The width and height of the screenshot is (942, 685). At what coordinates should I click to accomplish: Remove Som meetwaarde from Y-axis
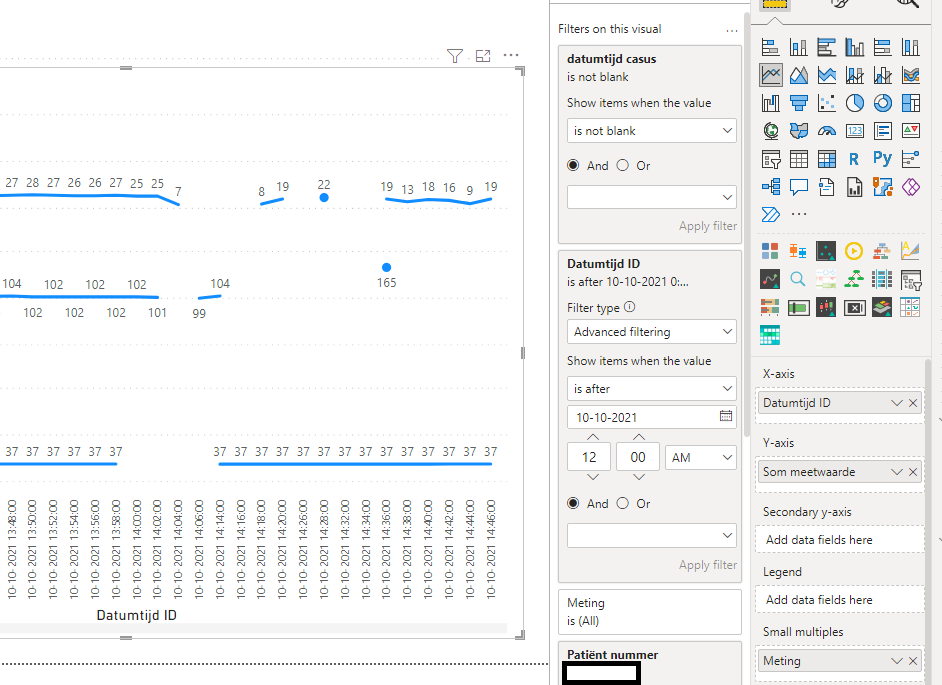point(913,472)
